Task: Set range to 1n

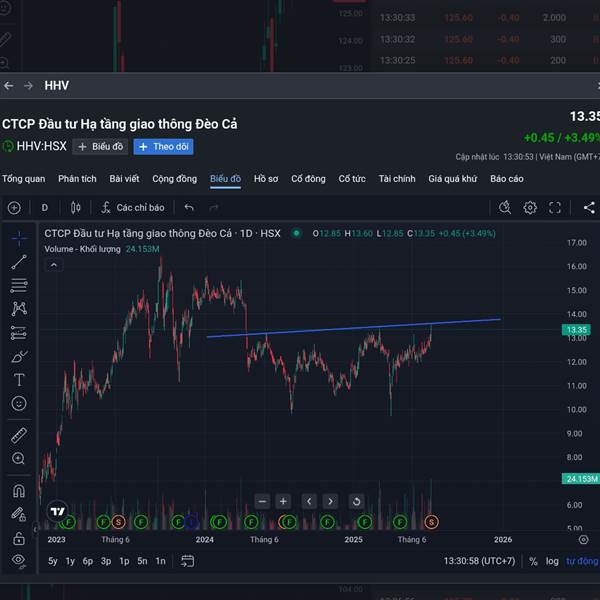Action: (x=160, y=561)
